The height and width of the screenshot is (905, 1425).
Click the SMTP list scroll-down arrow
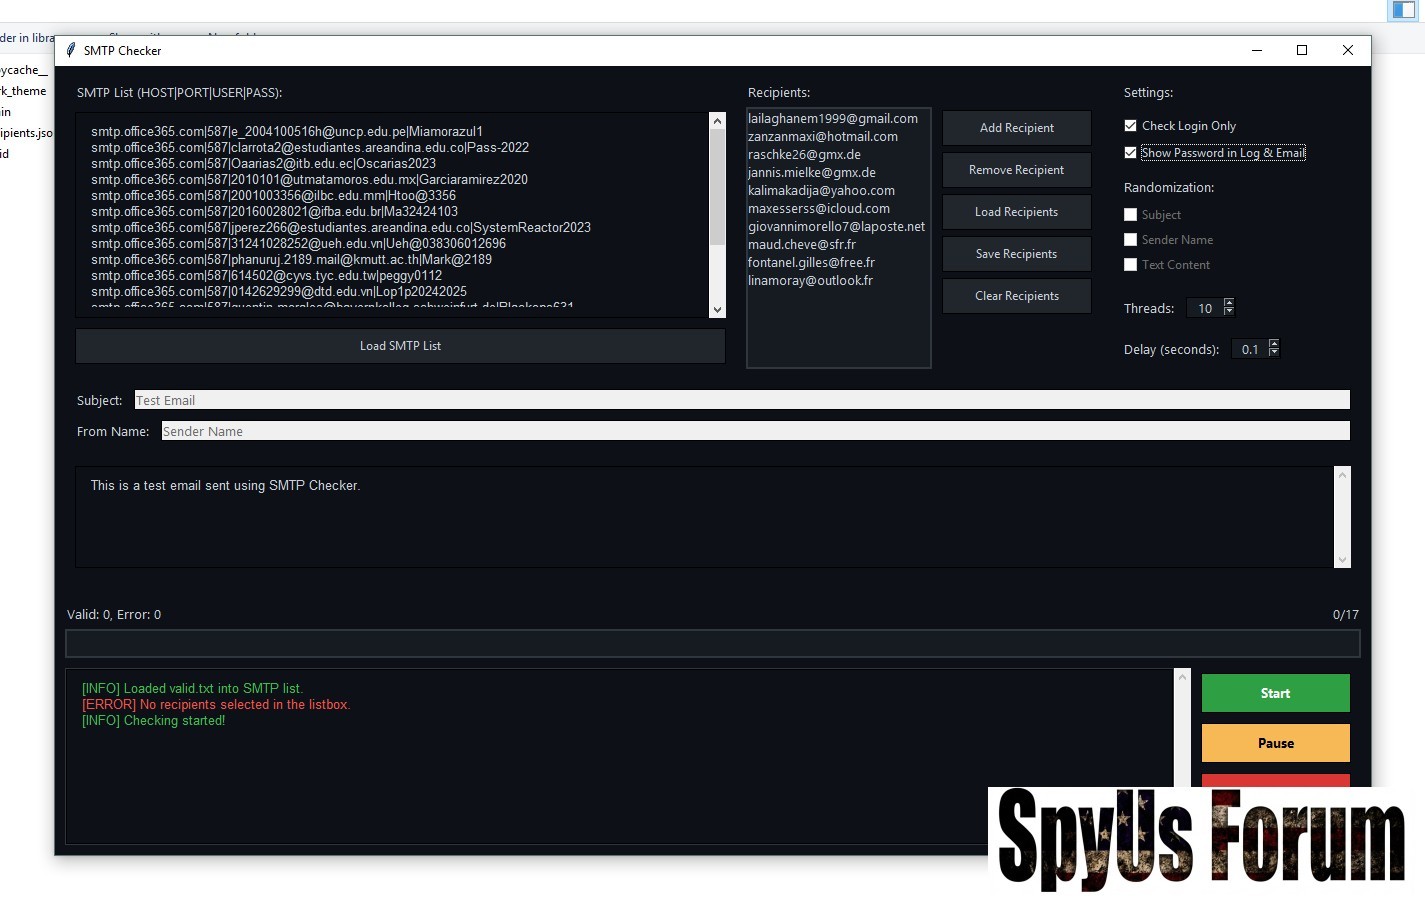point(717,310)
